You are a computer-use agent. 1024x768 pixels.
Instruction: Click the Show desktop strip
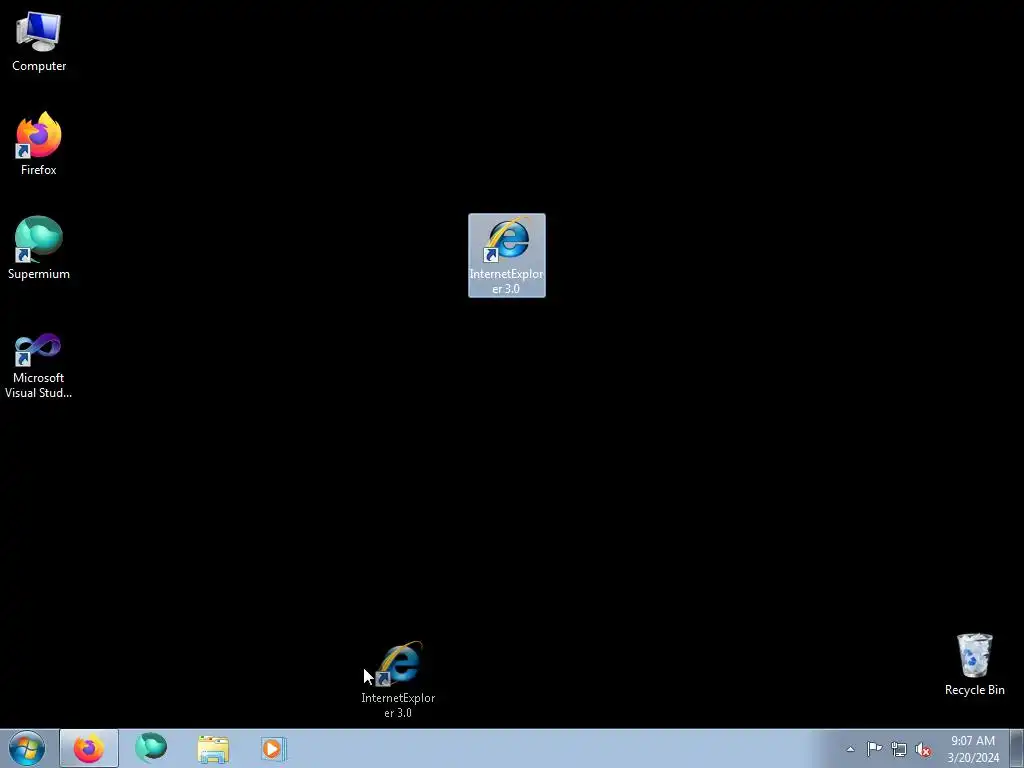[x=1016, y=748]
